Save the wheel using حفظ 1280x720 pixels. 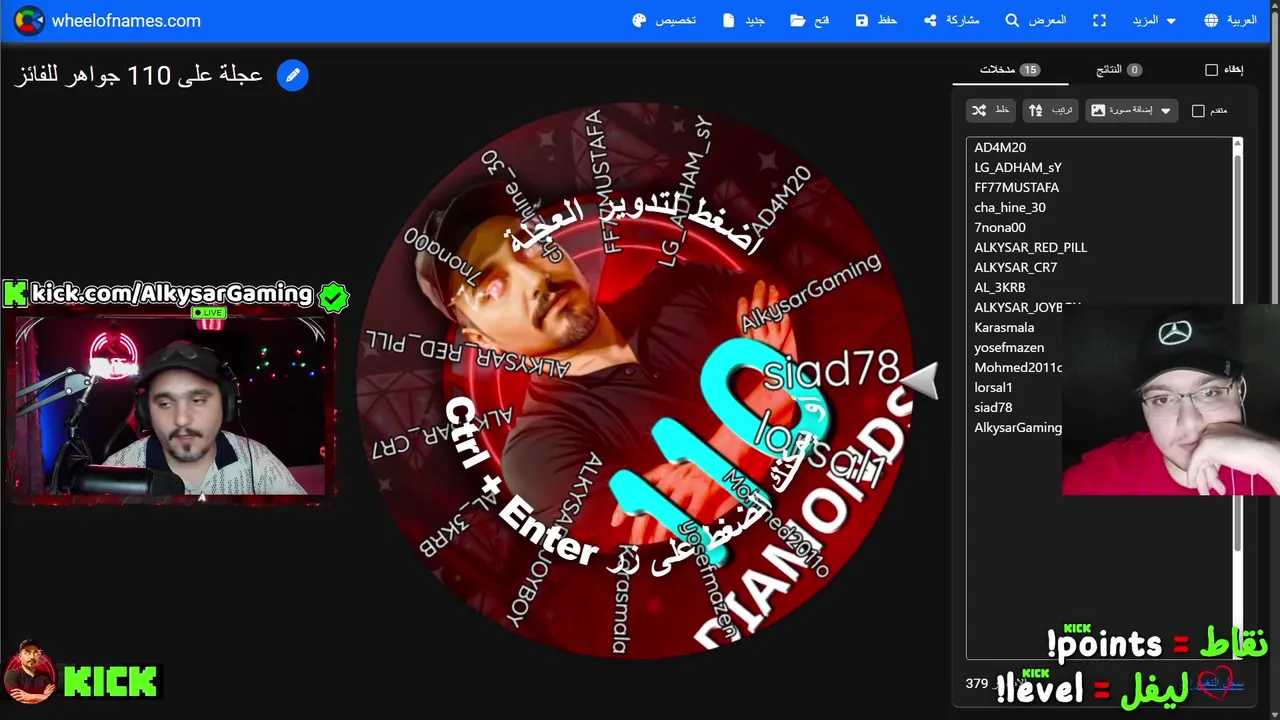pyautogui.click(x=875, y=20)
